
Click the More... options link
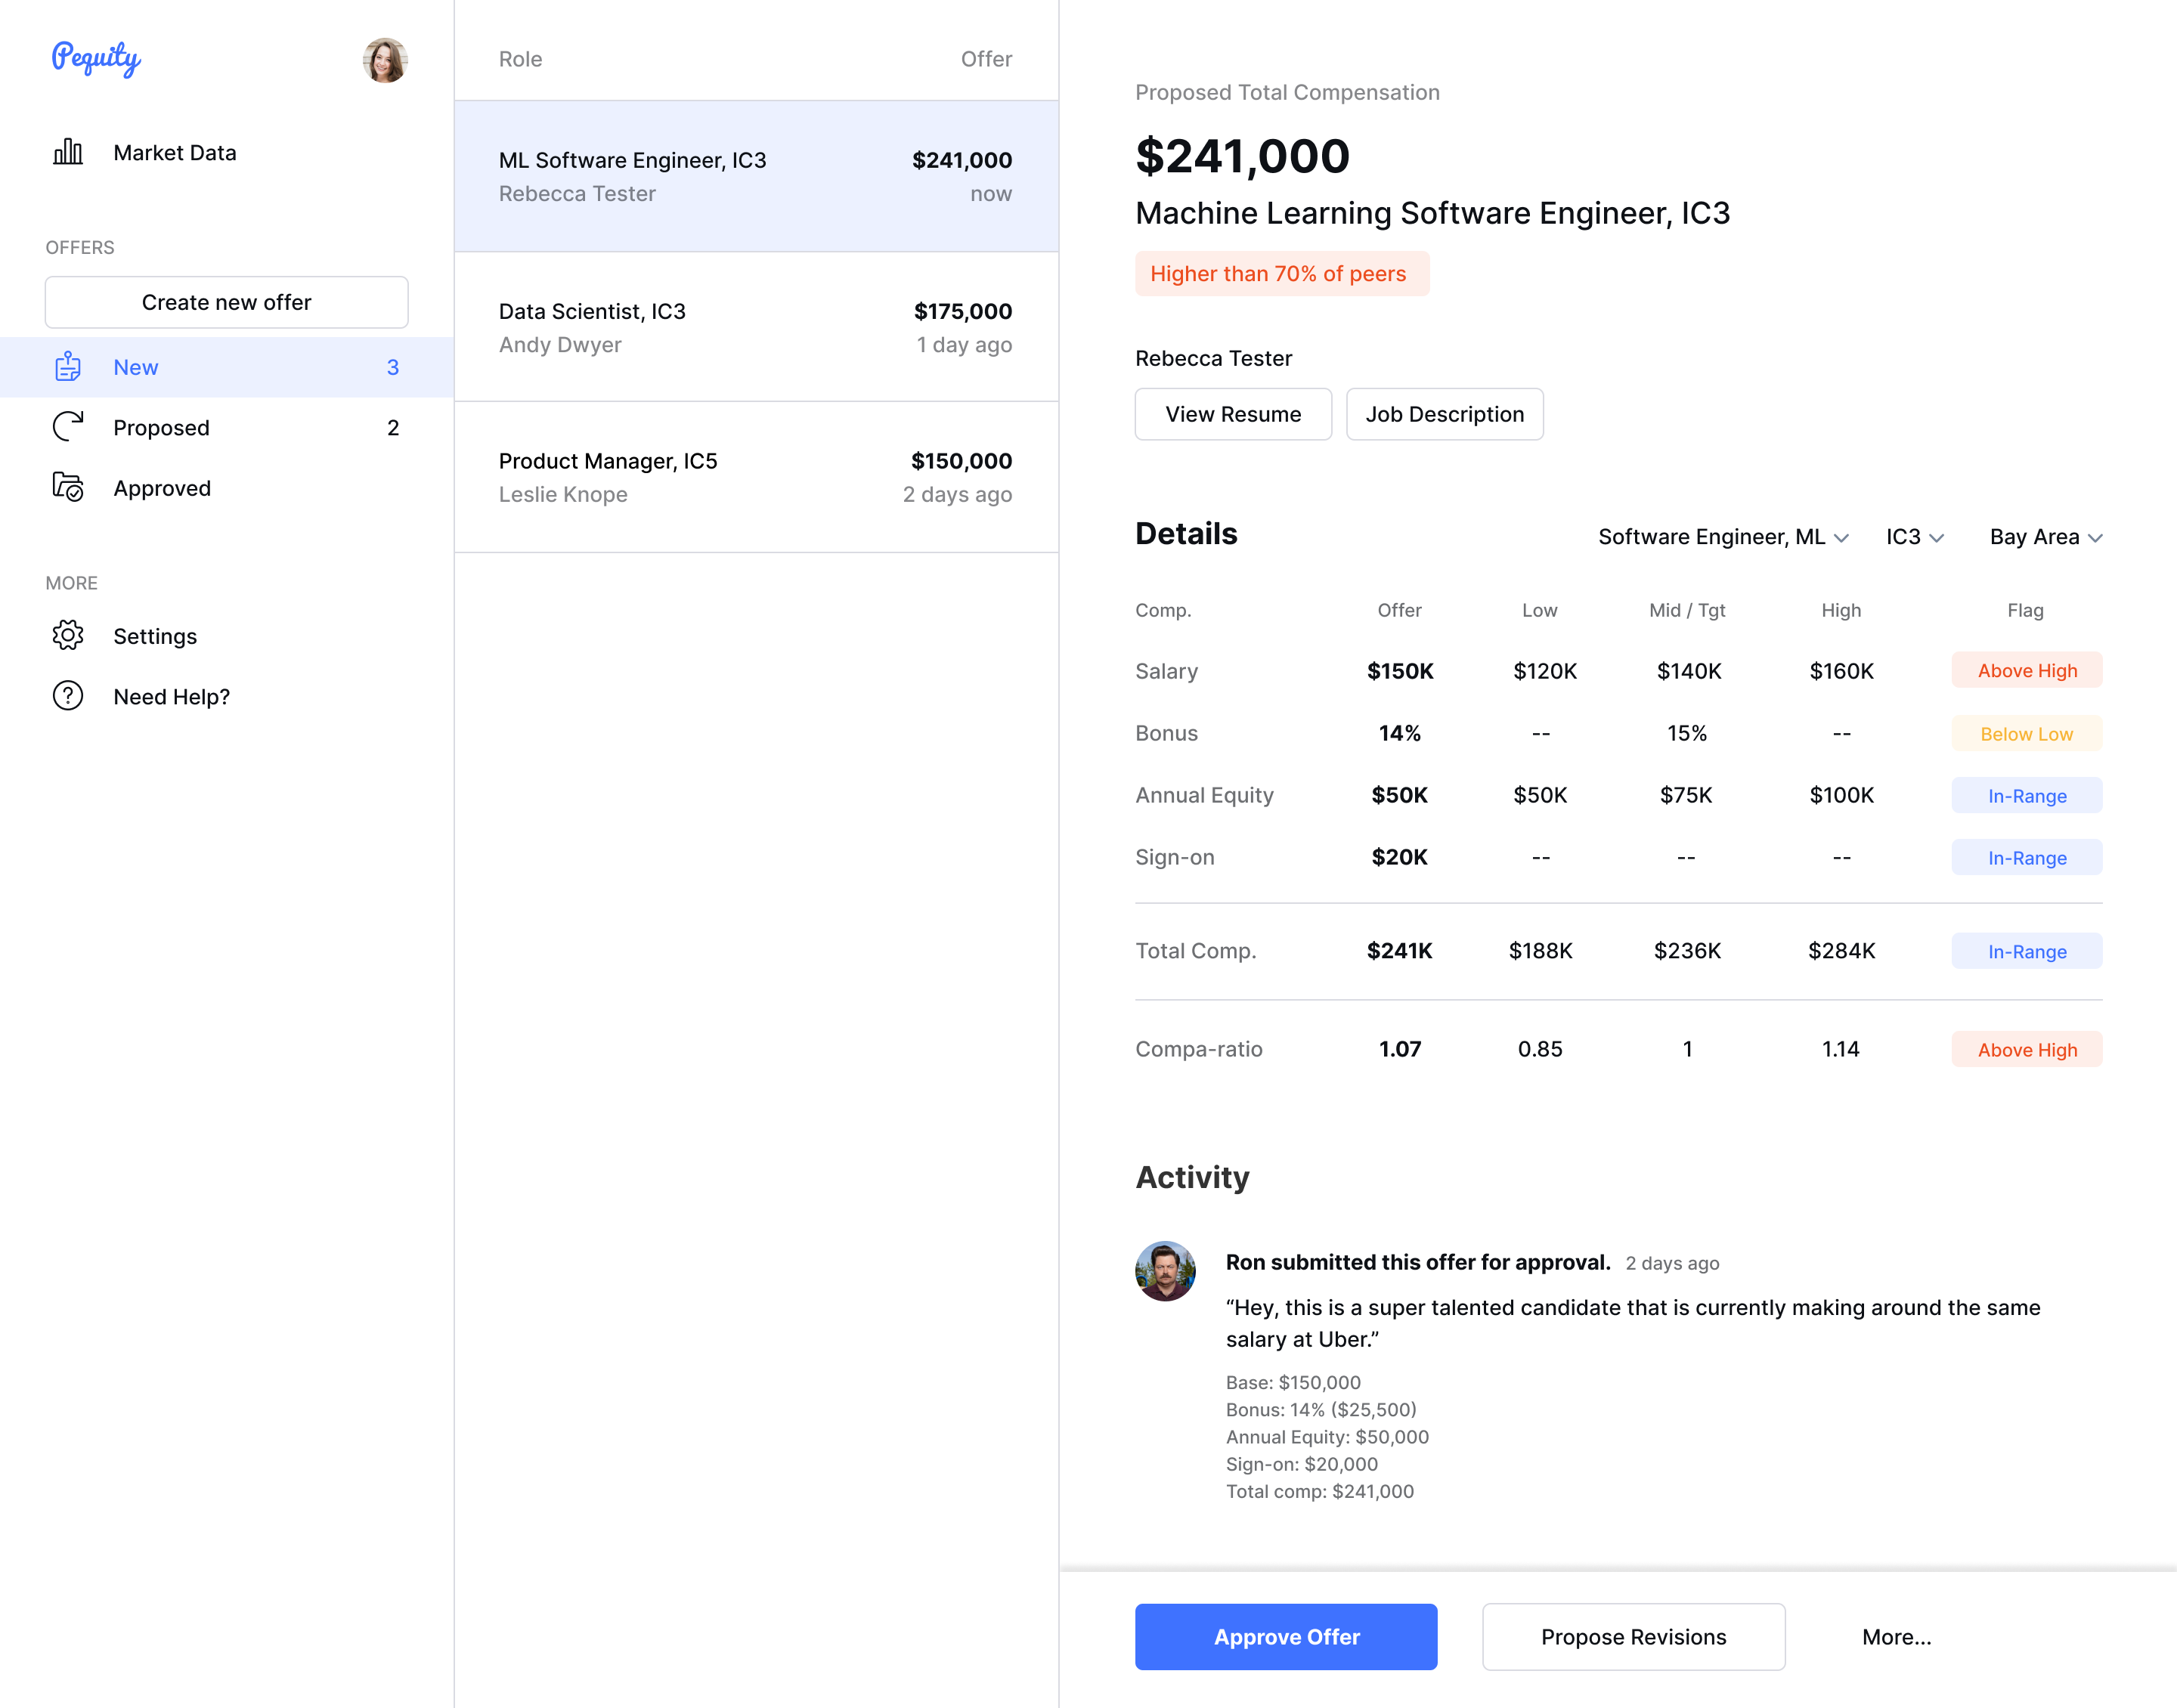point(1896,1637)
